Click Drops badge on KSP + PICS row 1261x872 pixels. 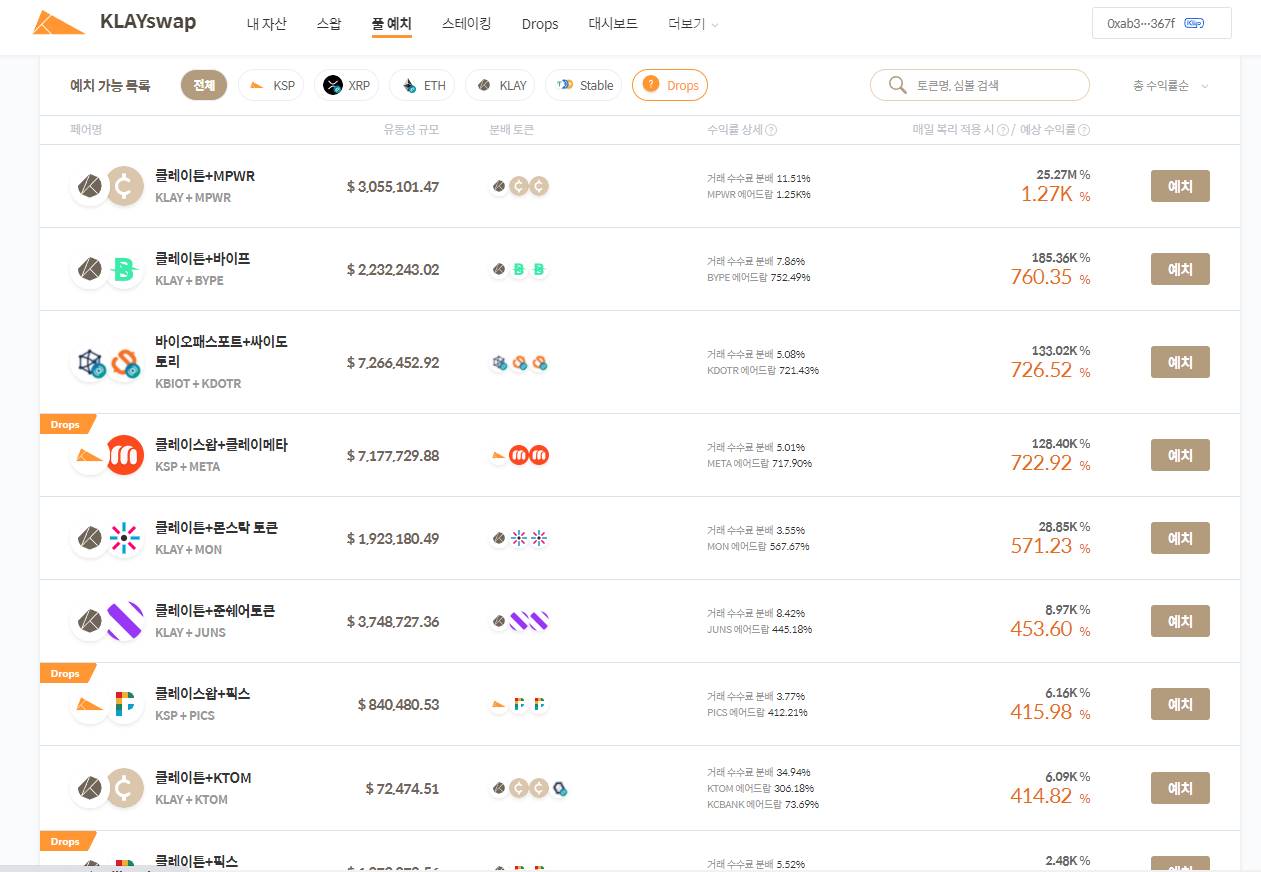pyautogui.click(x=67, y=673)
